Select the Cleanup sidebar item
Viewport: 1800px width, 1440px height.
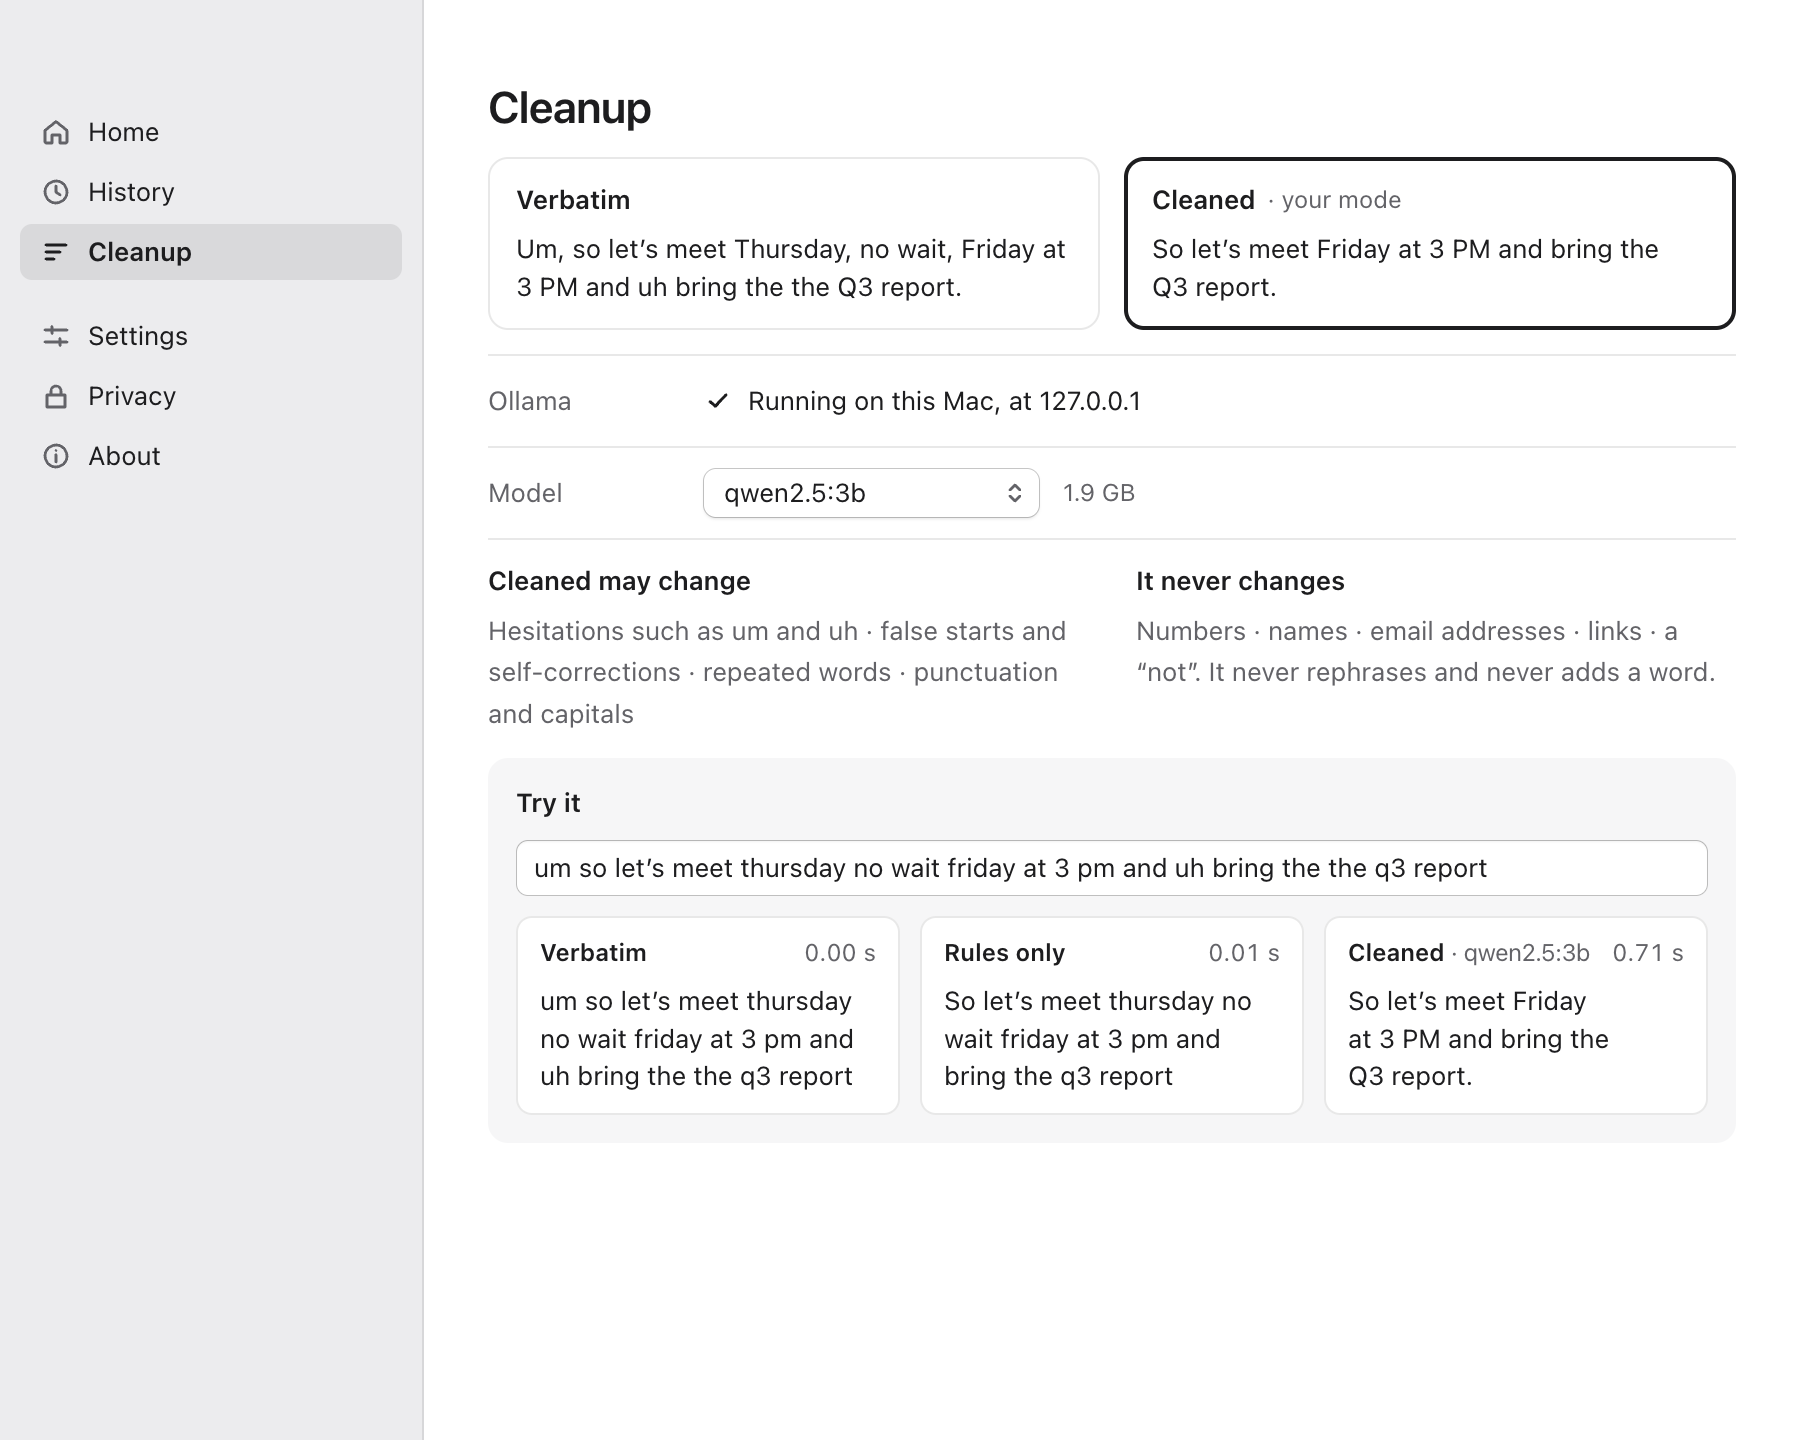(x=211, y=252)
